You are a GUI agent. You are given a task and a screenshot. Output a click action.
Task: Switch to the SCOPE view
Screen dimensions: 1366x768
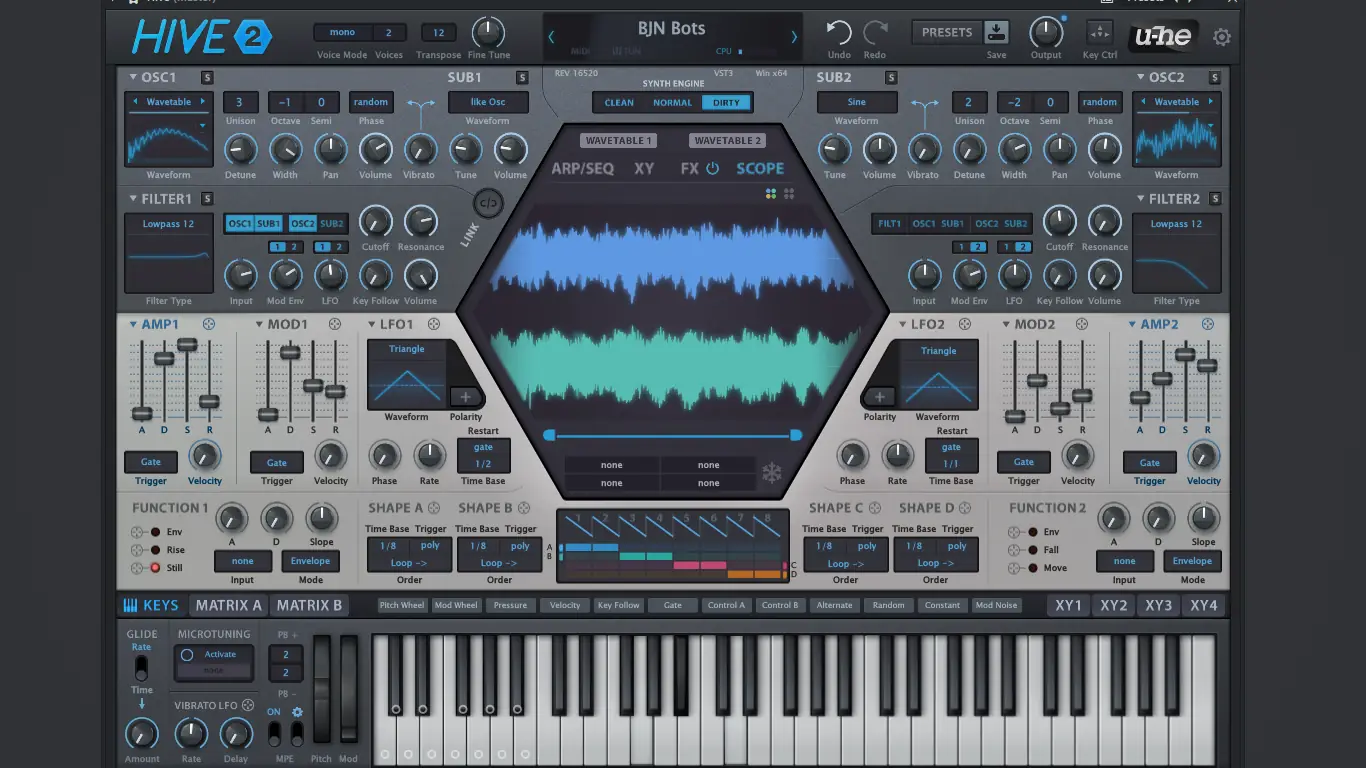point(760,168)
